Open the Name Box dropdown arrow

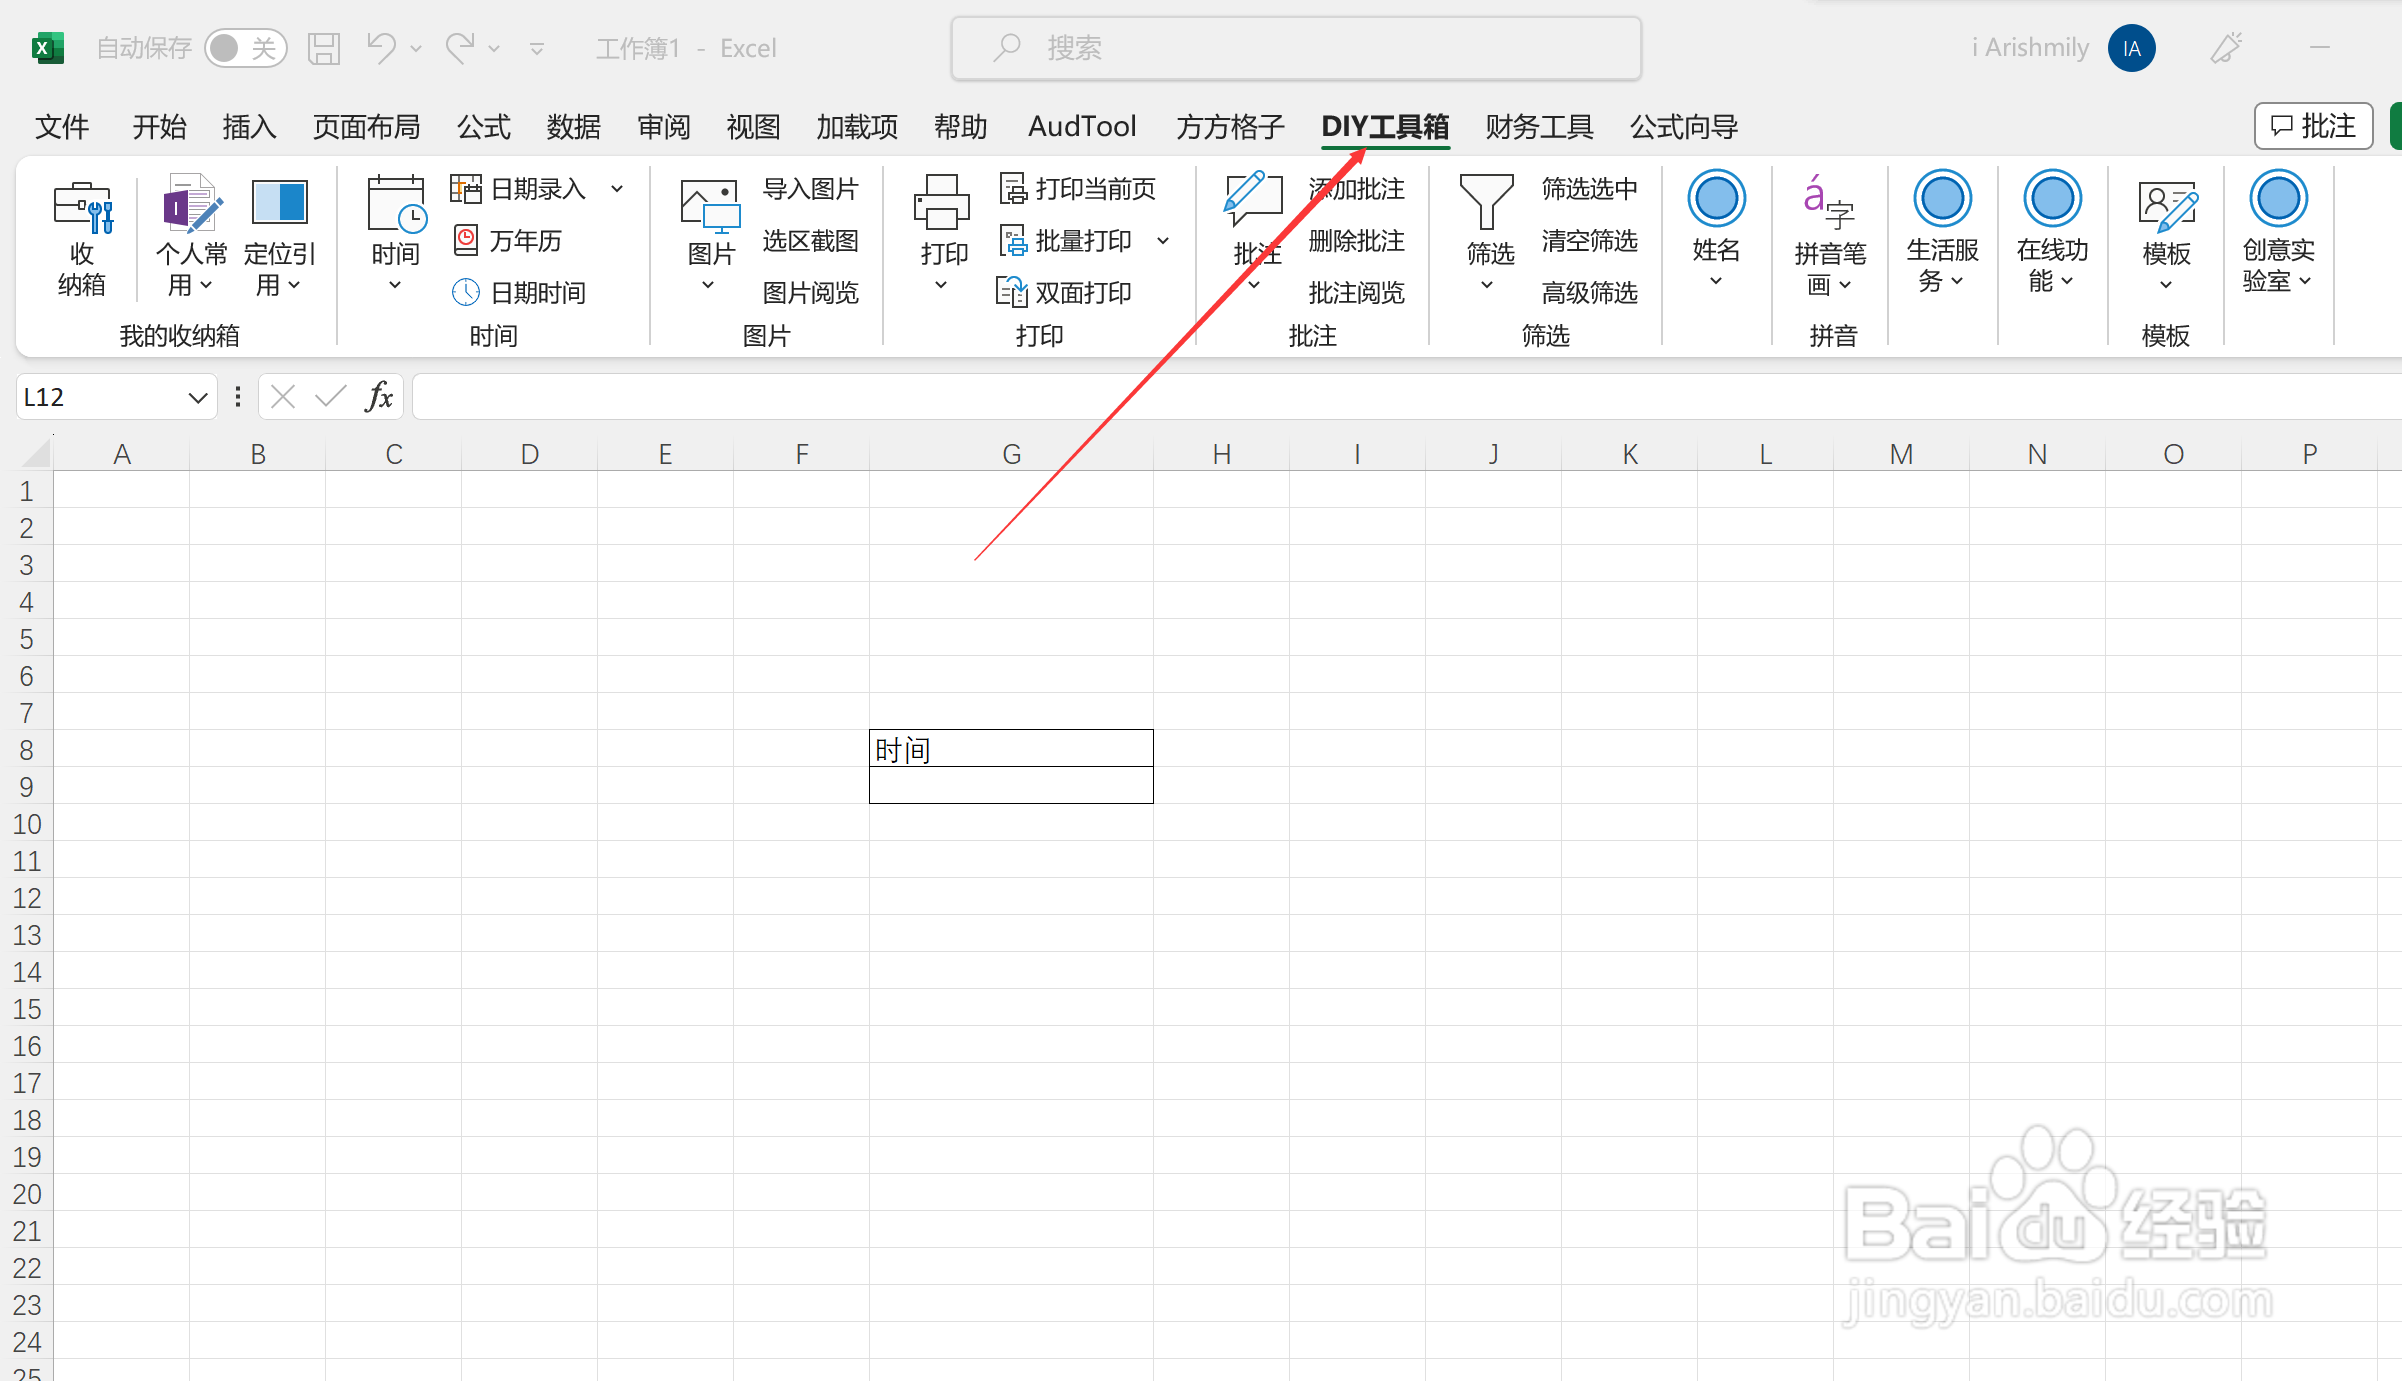(x=197, y=398)
